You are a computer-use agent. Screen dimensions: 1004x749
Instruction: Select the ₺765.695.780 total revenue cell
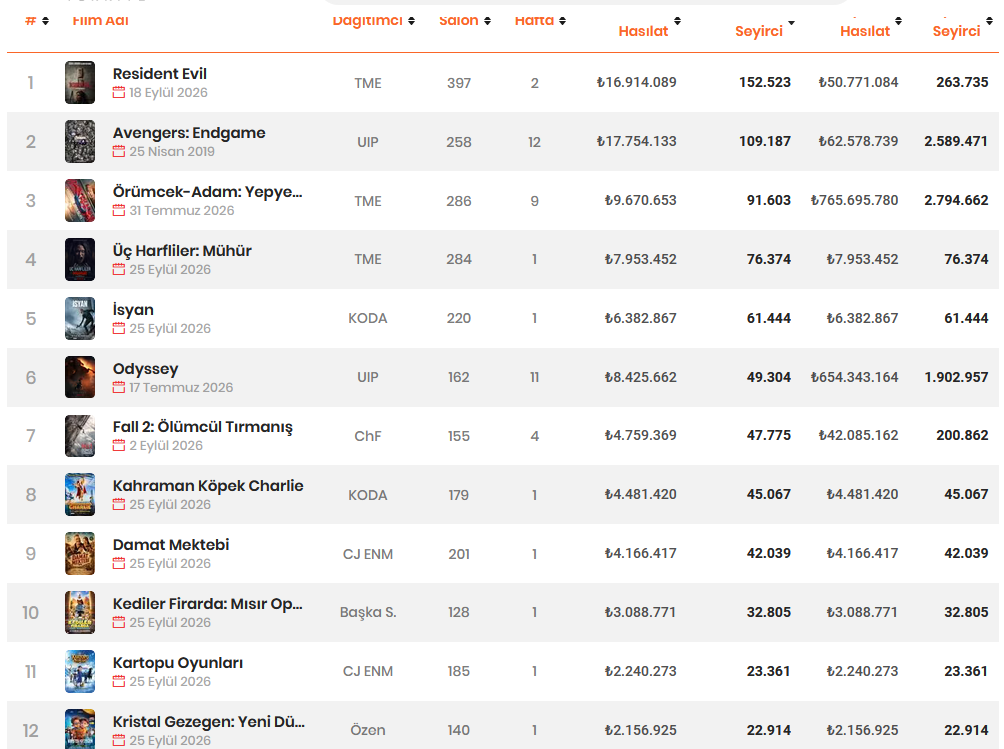(854, 200)
